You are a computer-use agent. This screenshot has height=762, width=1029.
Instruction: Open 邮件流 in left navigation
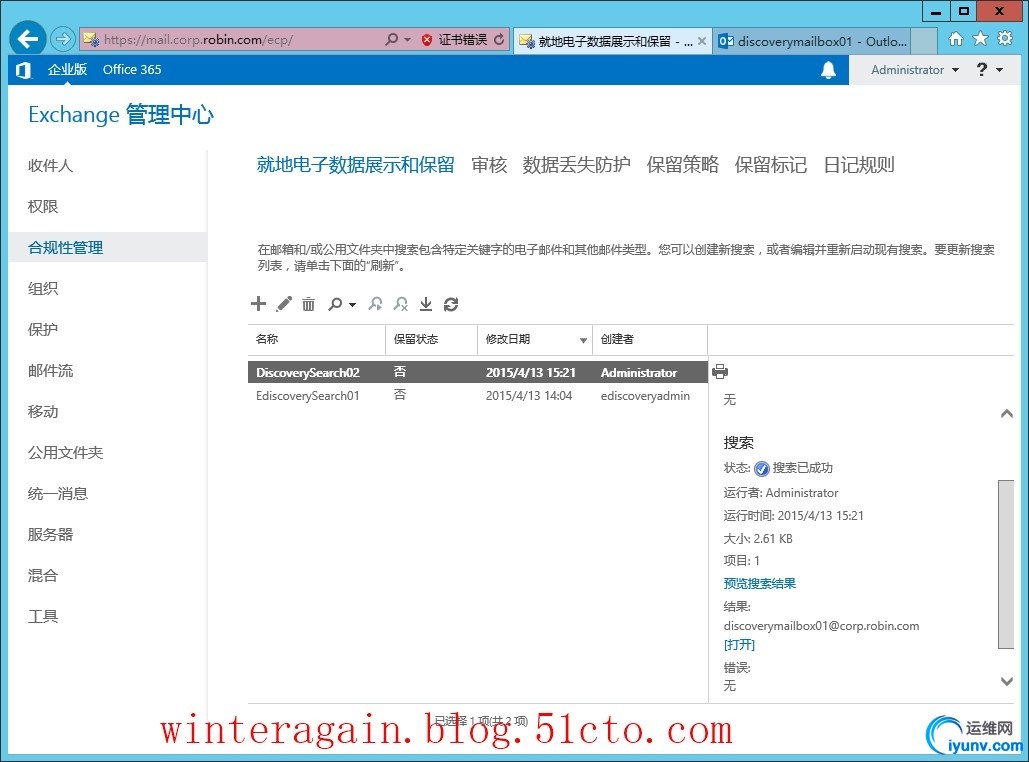(x=50, y=371)
